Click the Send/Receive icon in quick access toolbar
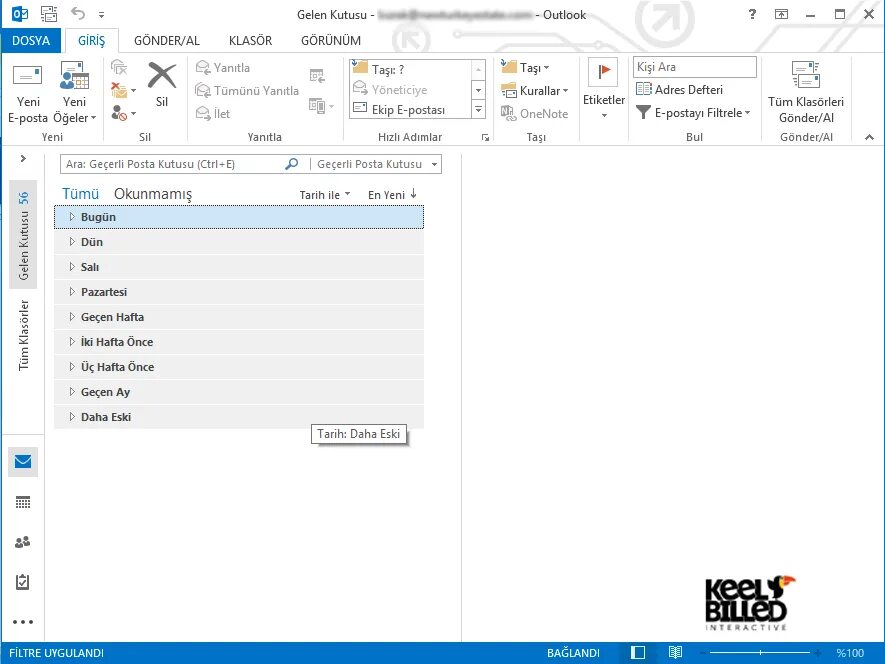Viewport: 885px width, 664px height. tap(49, 14)
